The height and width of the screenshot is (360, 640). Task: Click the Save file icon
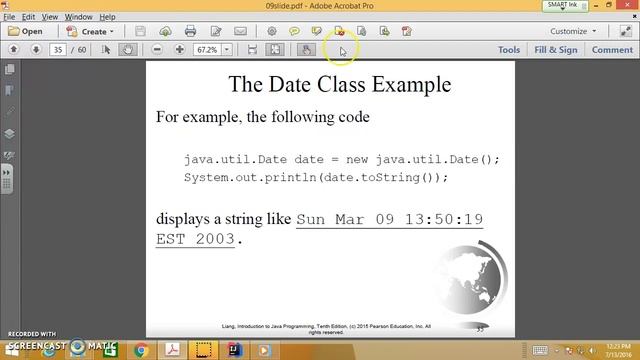pos(140,31)
